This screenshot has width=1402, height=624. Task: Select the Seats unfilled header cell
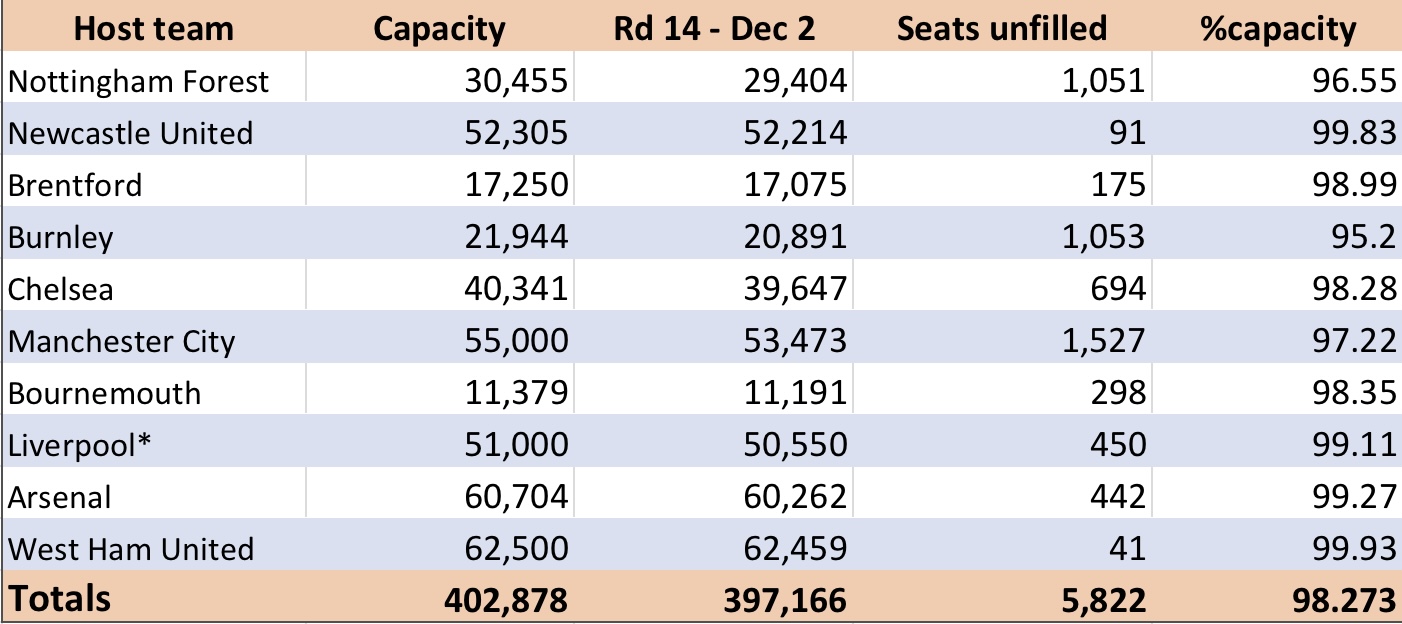pos(1002,28)
